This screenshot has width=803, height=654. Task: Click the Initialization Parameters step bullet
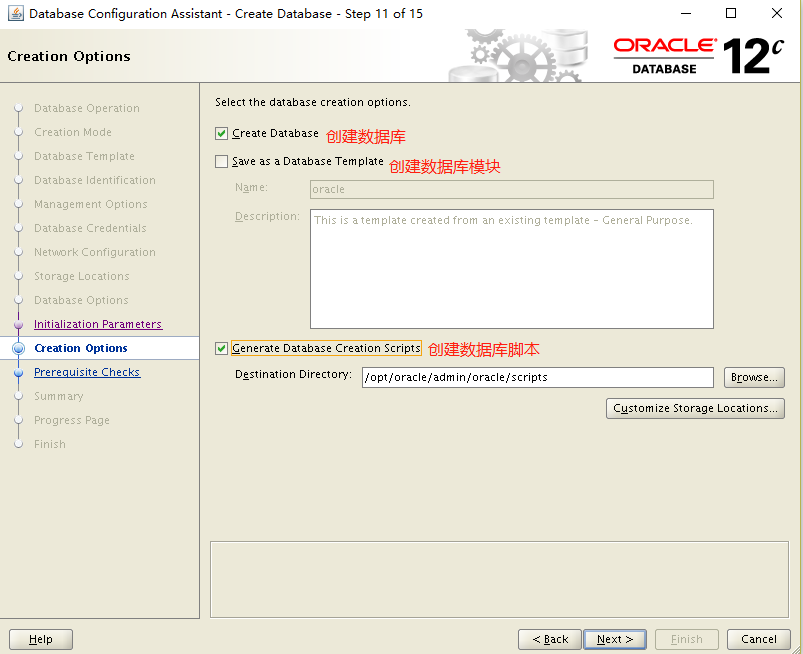[x=18, y=325]
